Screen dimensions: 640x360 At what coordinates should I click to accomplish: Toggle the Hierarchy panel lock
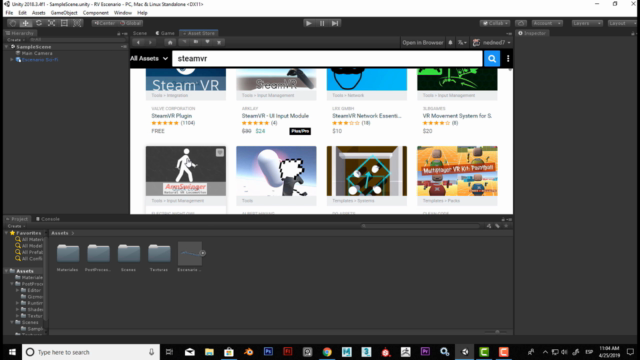pyautogui.click(x=119, y=33)
